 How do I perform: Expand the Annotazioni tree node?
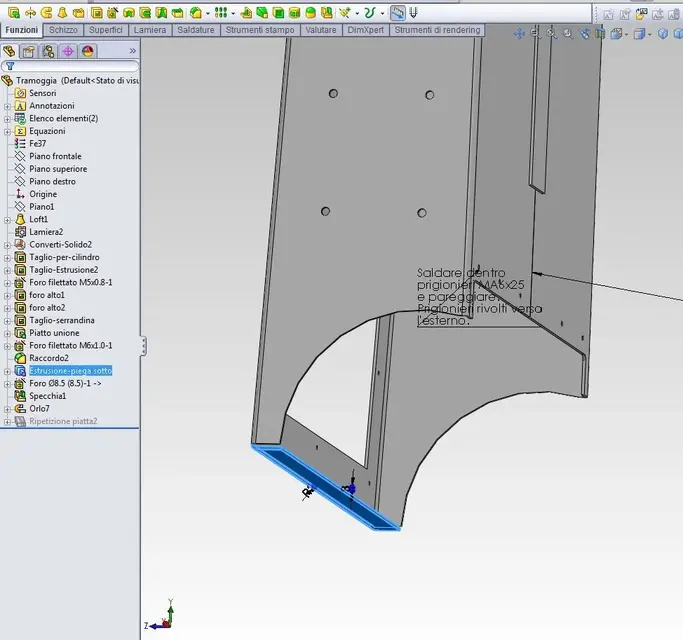7,106
